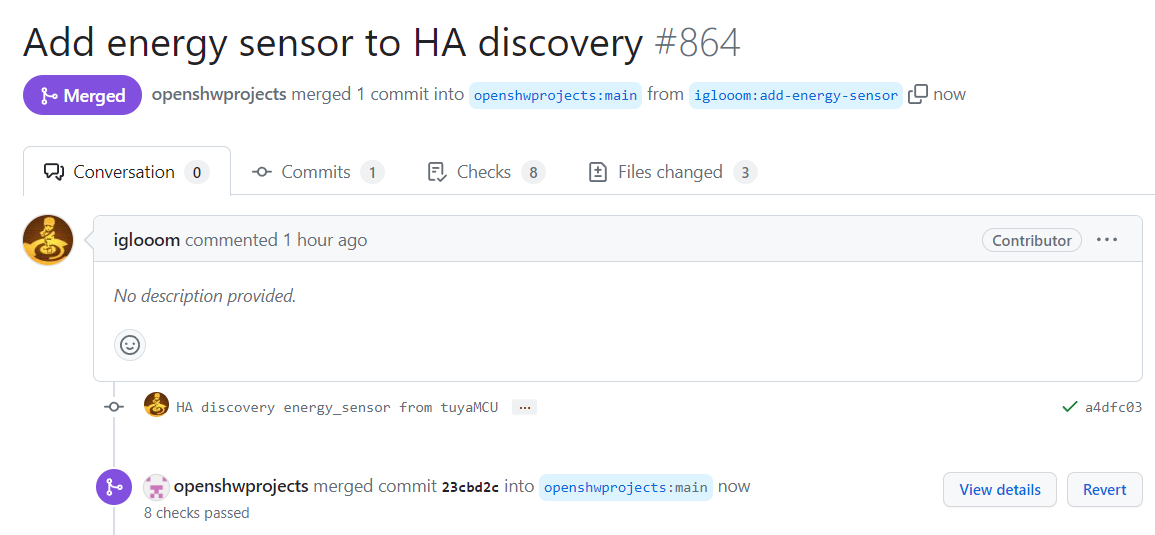
Task: Switch to the Conversation tab
Action: click(x=127, y=172)
